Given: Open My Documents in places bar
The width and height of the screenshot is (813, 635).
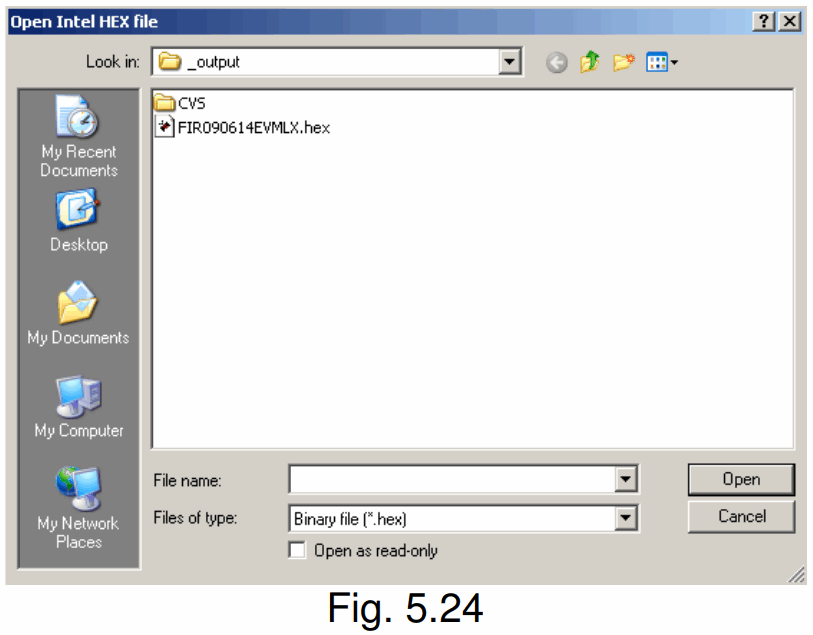Looking at the screenshot, I should [x=79, y=313].
